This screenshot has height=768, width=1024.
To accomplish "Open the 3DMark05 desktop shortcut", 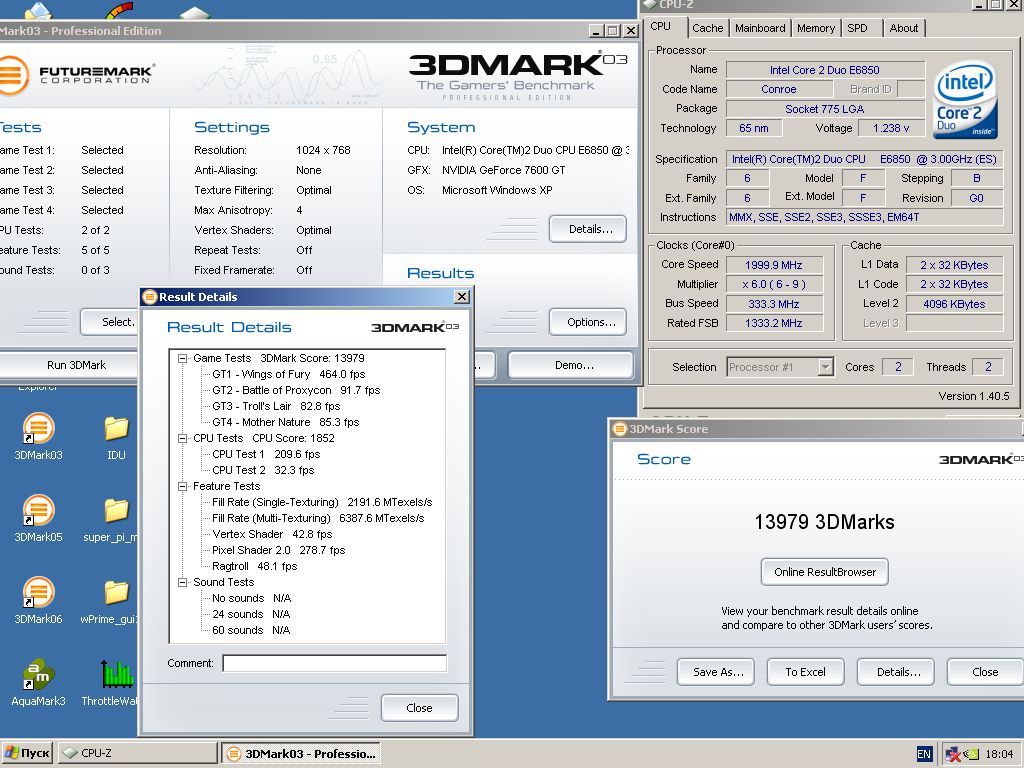I will point(39,517).
